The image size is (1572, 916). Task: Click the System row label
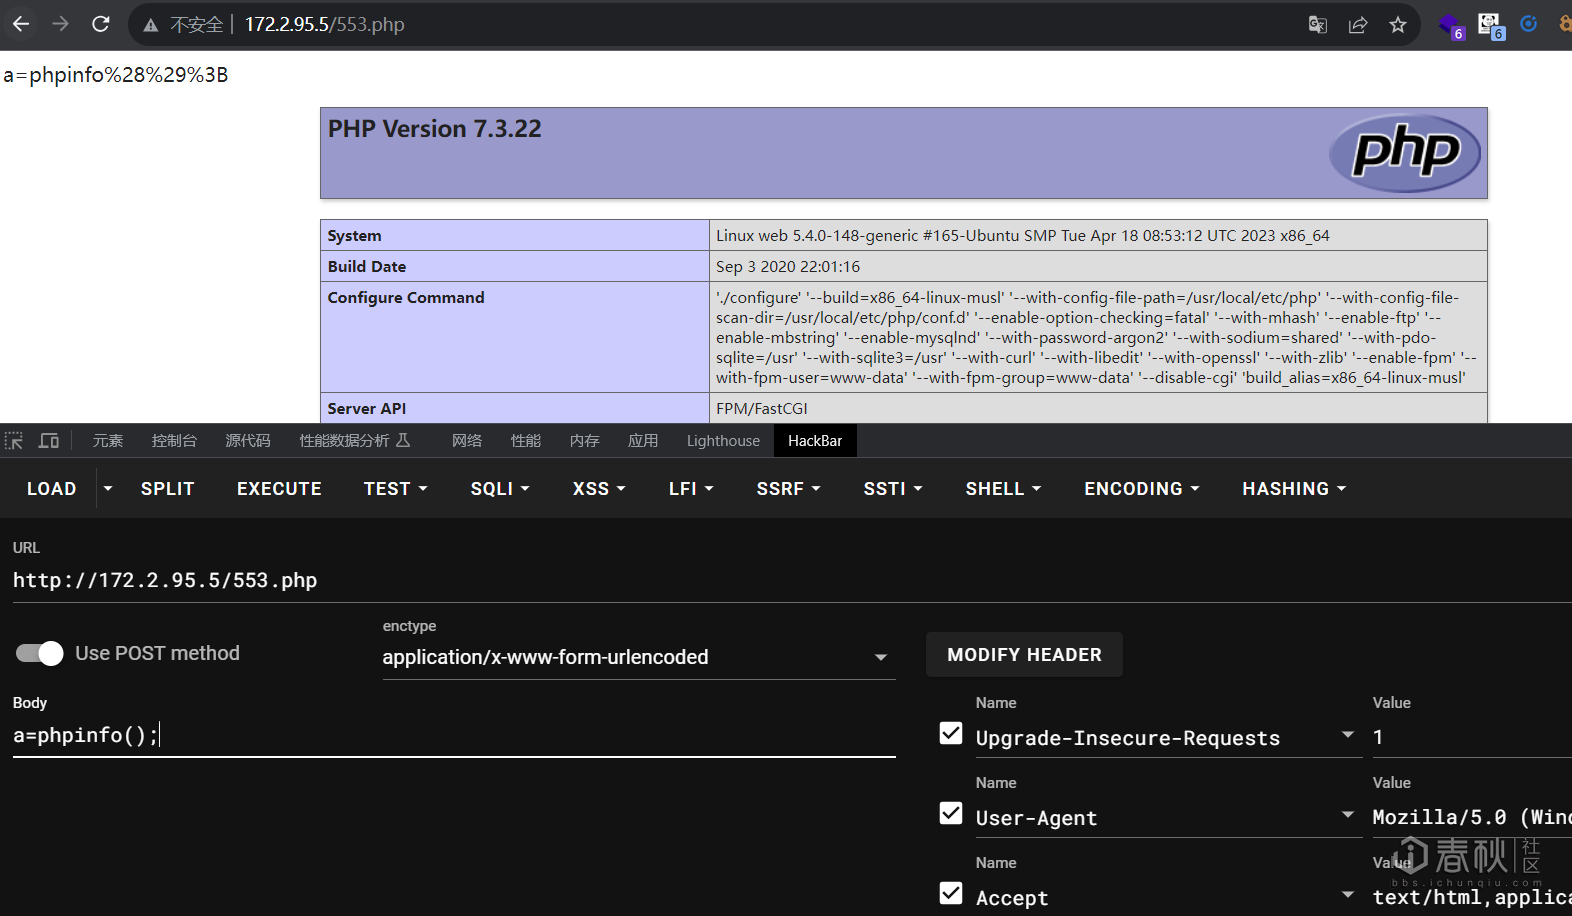coord(355,236)
